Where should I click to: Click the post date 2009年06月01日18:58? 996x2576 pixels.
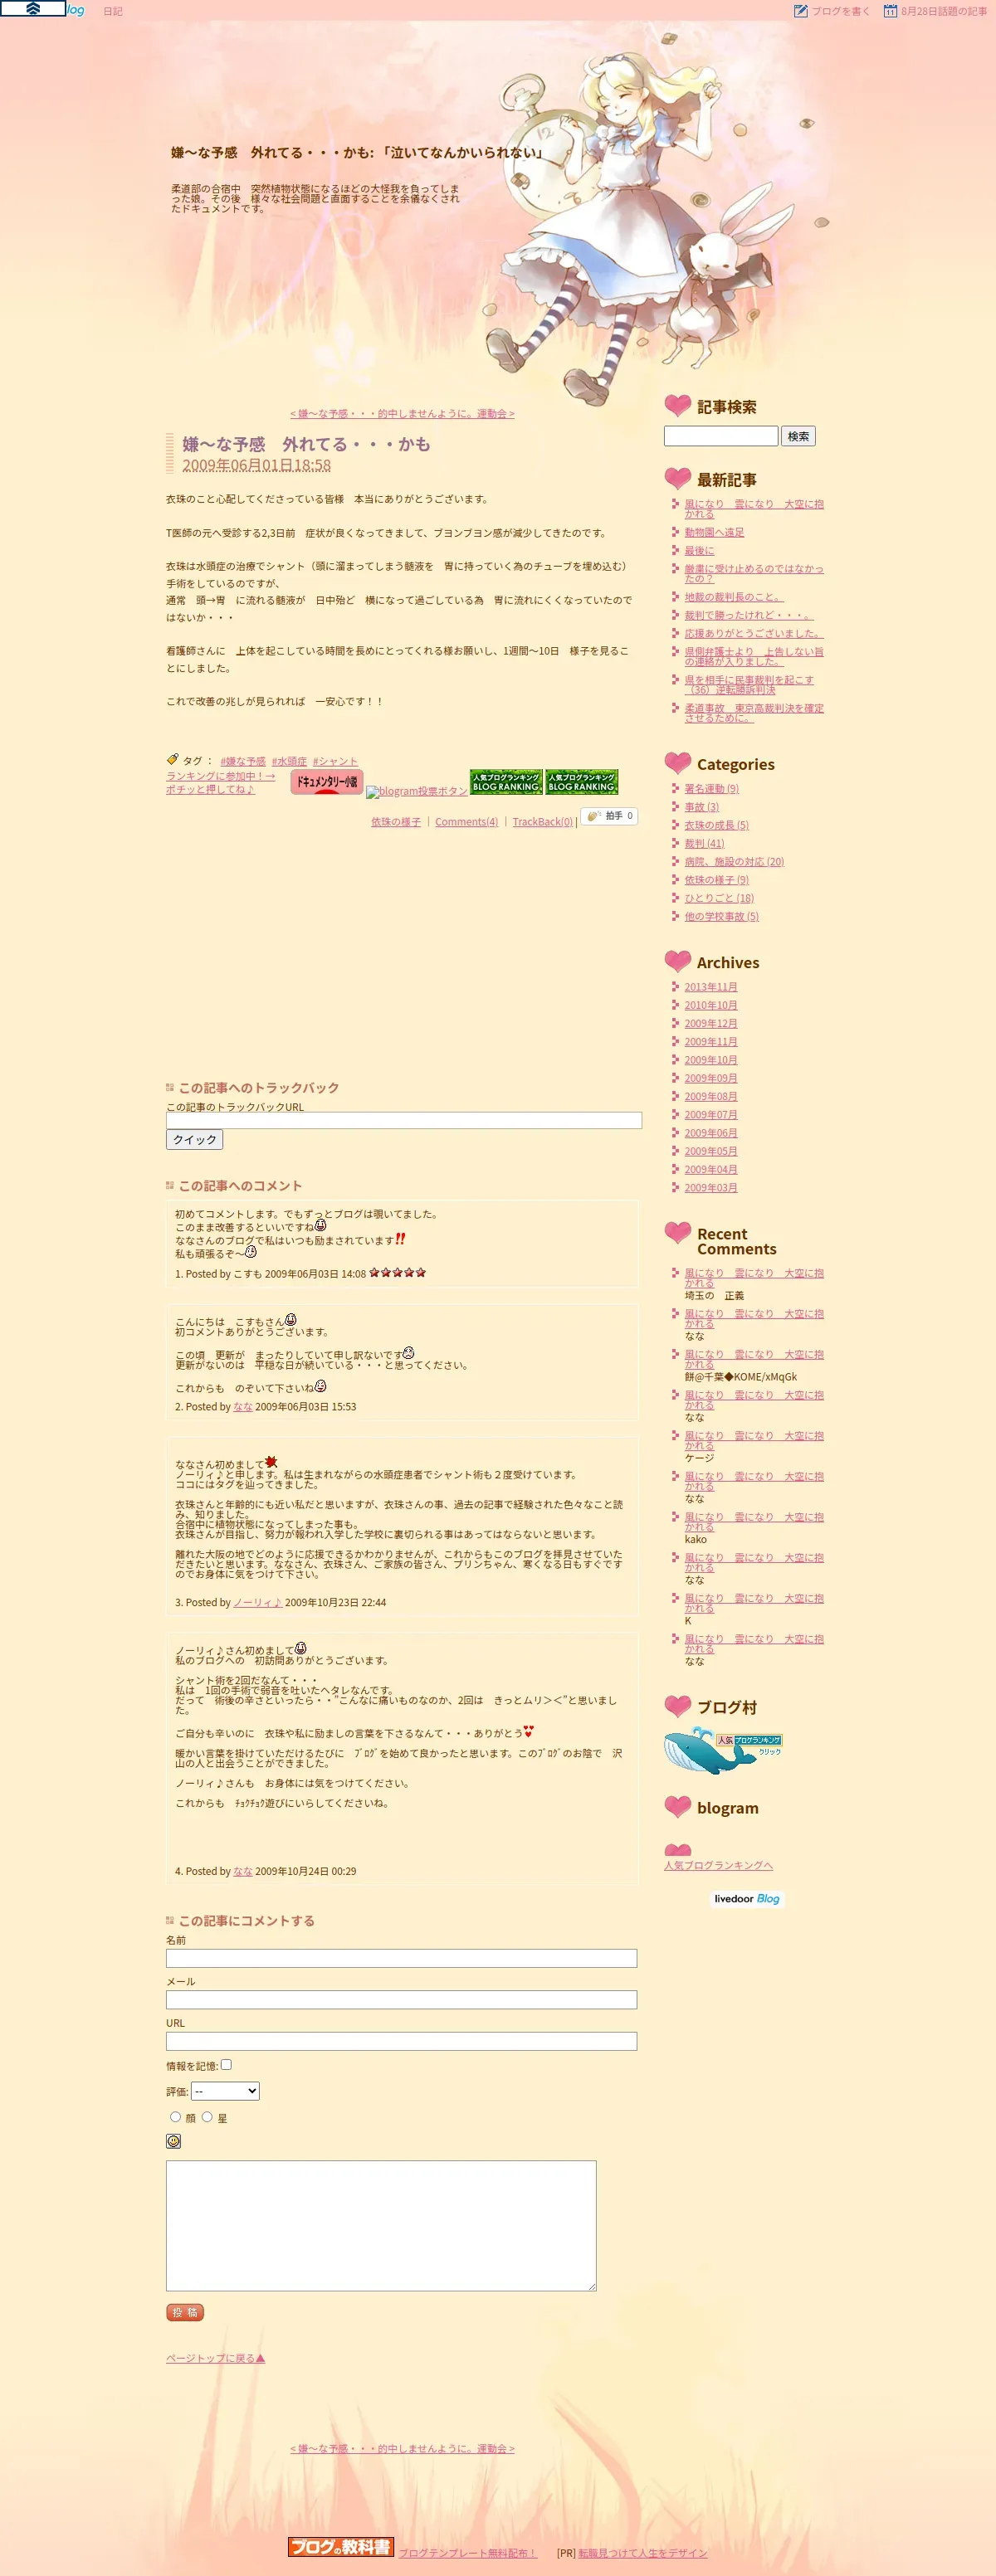tap(256, 465)
